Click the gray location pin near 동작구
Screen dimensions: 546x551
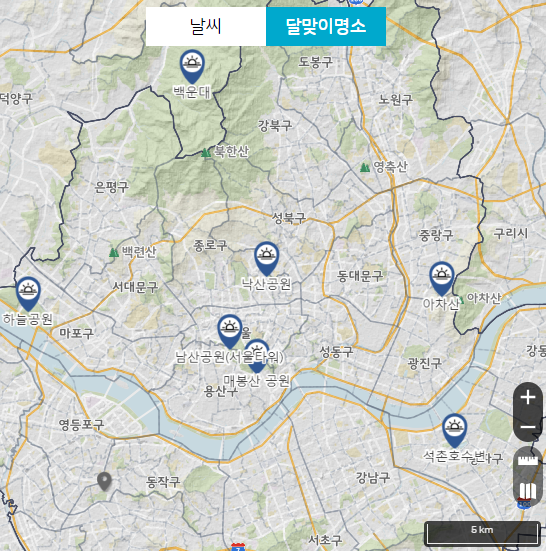(104, 481)
